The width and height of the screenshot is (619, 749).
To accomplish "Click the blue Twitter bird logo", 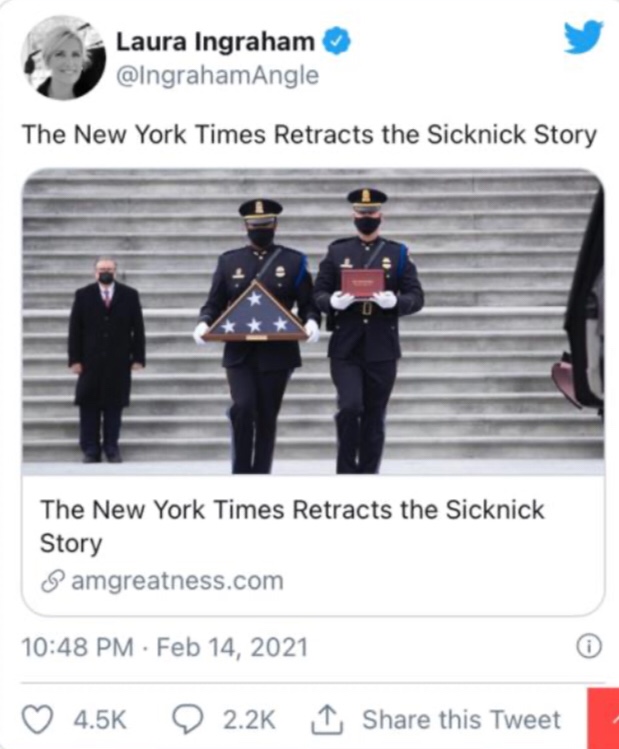I will (583, 36).
